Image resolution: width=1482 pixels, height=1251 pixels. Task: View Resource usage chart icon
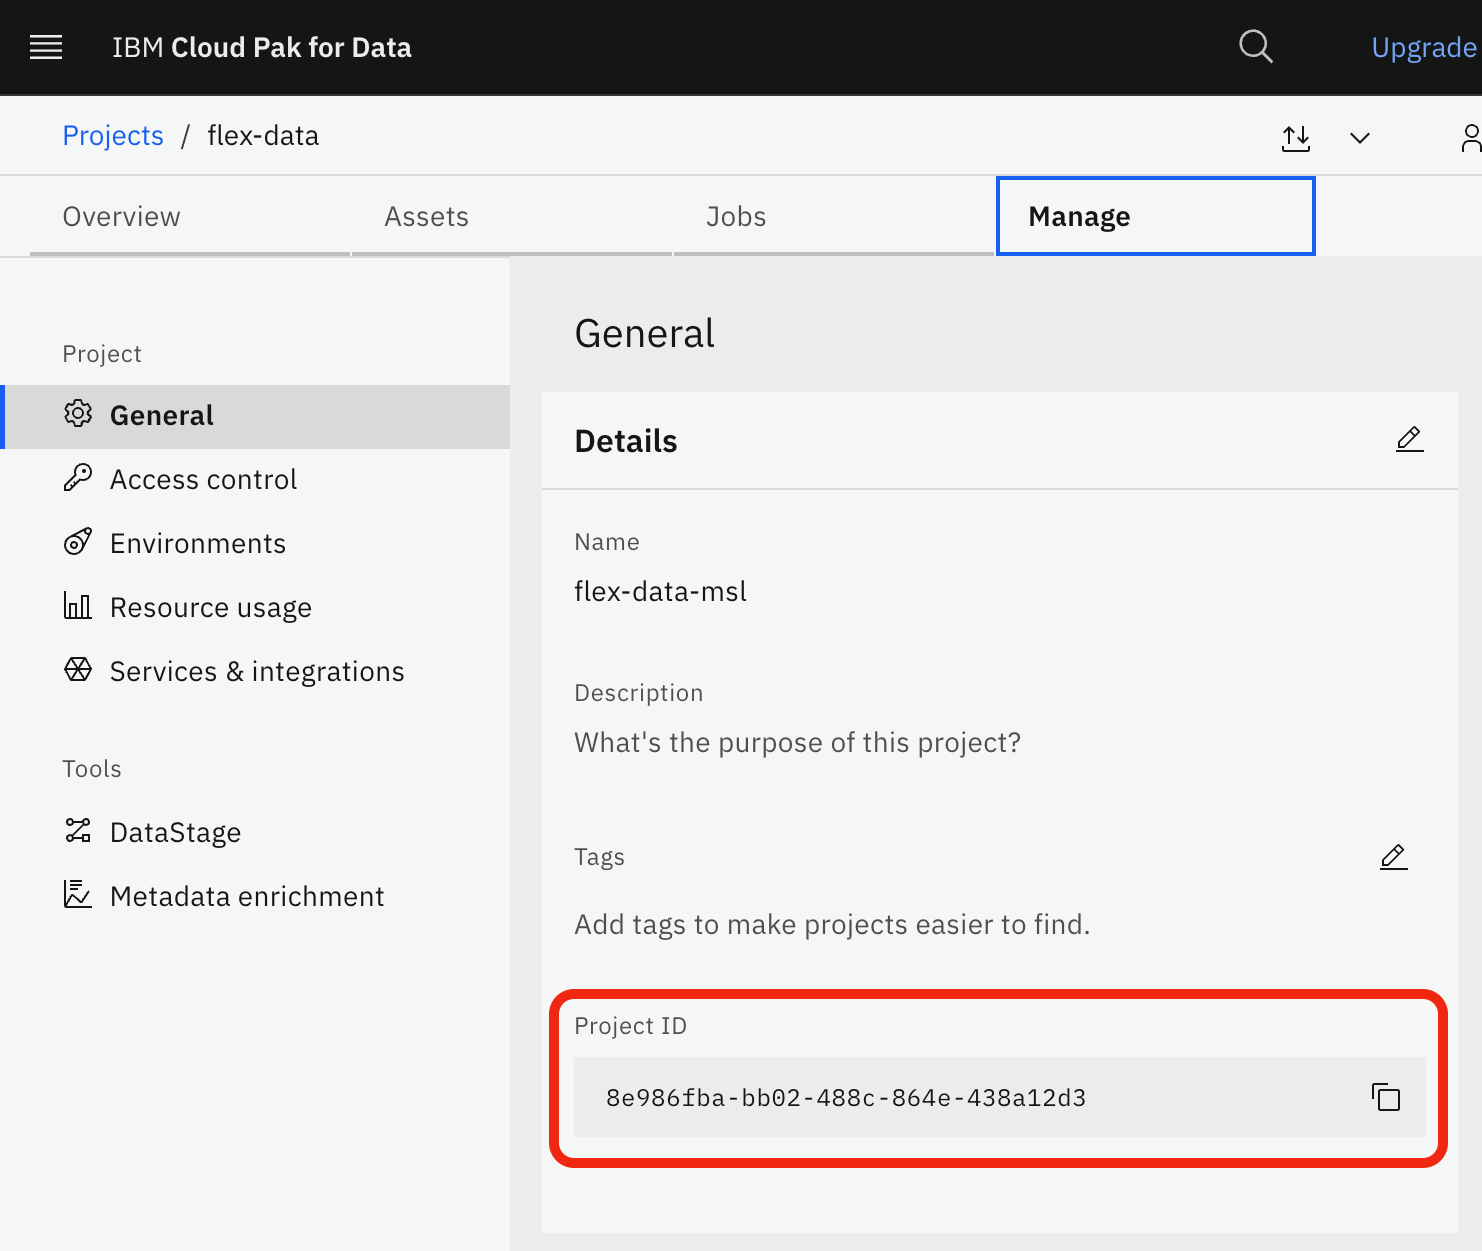[78, 606]
